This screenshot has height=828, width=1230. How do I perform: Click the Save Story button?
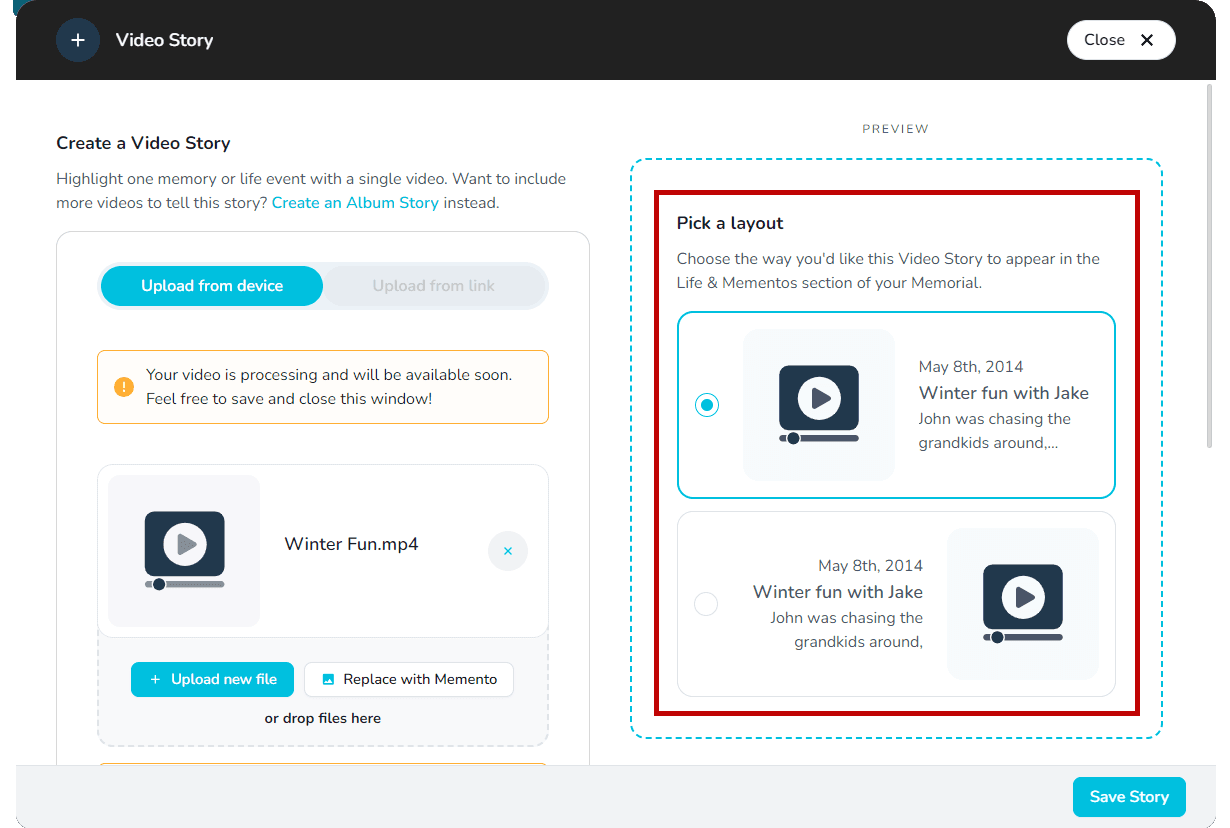tap(1129, 796)
